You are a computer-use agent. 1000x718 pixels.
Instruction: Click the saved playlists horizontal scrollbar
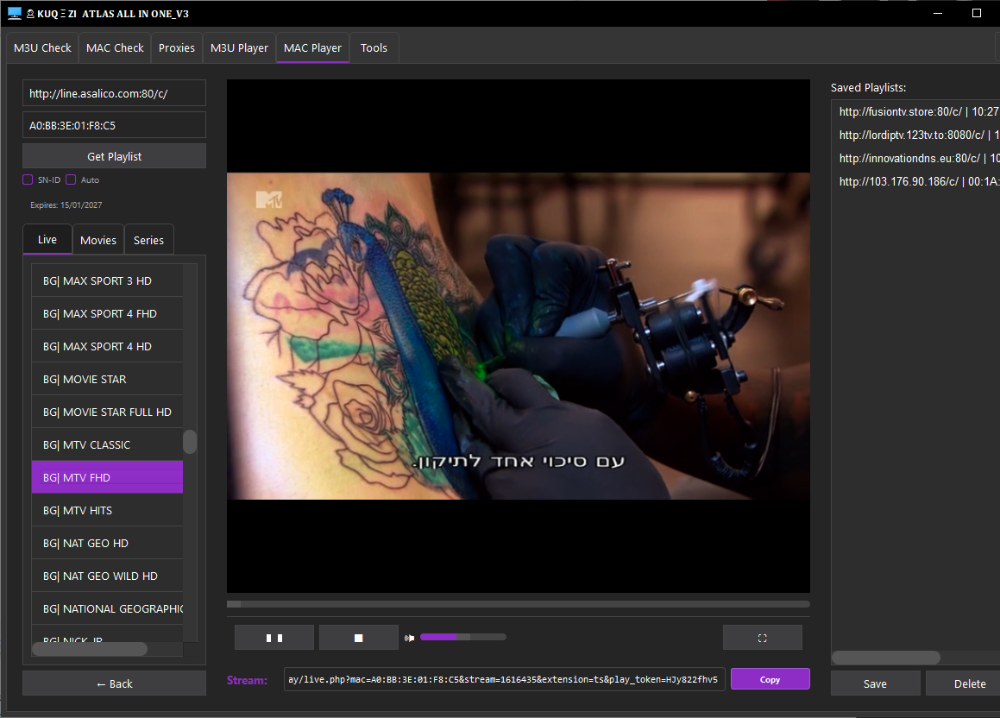point(885,657)
